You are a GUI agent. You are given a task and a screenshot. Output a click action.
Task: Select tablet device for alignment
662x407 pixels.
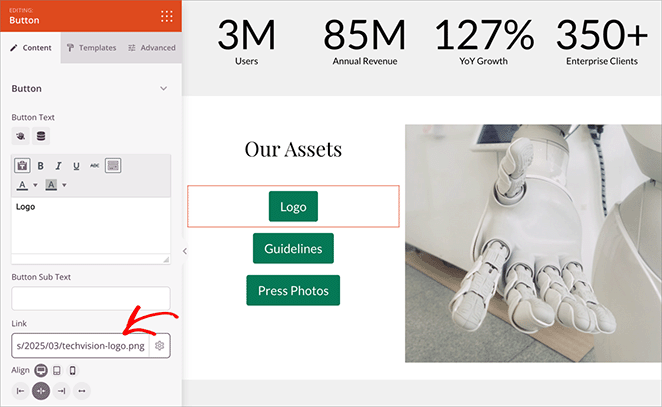[x=56, y=370]
